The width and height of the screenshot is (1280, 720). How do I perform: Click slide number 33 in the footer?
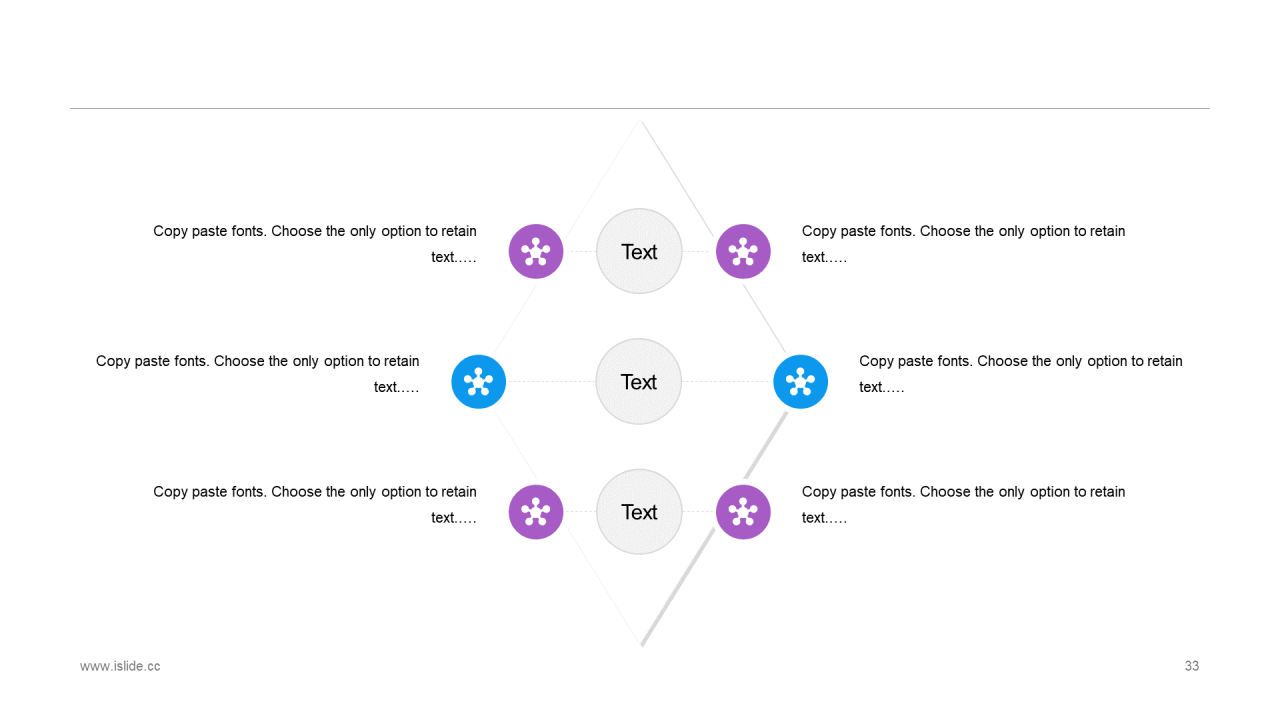[x=1192, y=666]
